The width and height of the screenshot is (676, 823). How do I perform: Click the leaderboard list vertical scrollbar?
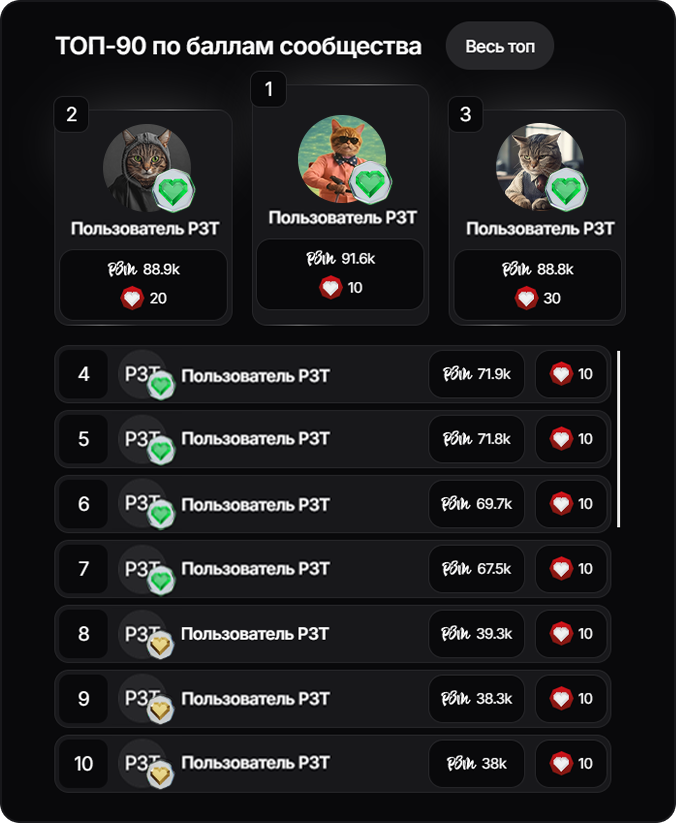coord(619,439)
